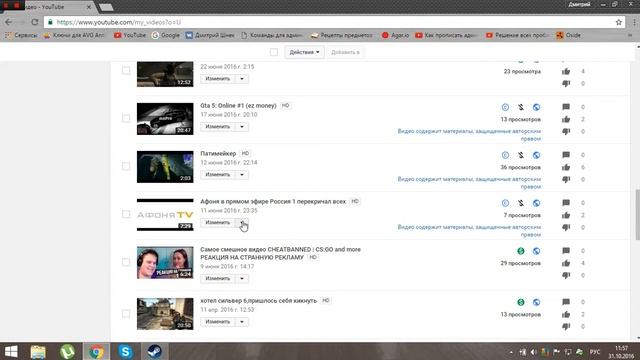Open Steam from the taskbar
Image resolution: width=640 pixels, height=360 pixels.
[154, 351]
